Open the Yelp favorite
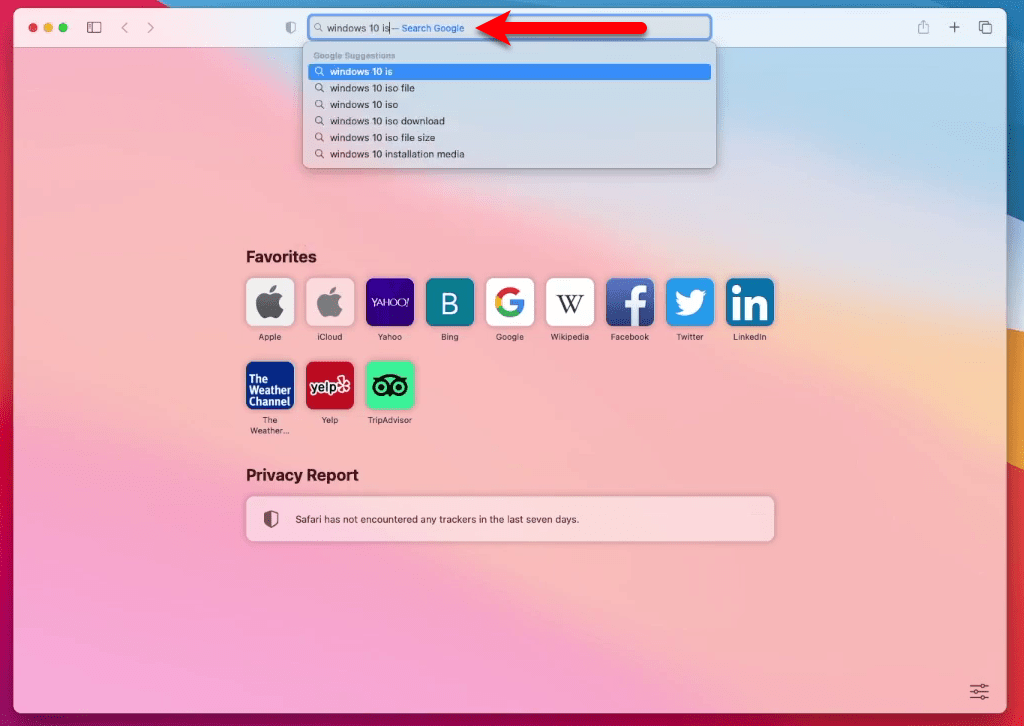Viewport: 1024px width, 726px height. pos(330,385)
